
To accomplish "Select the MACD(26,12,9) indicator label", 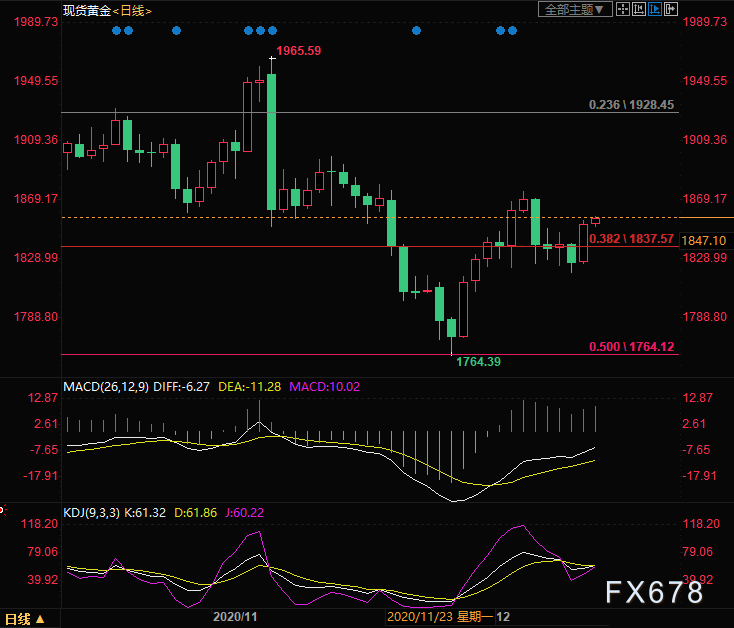I will 106,386.
